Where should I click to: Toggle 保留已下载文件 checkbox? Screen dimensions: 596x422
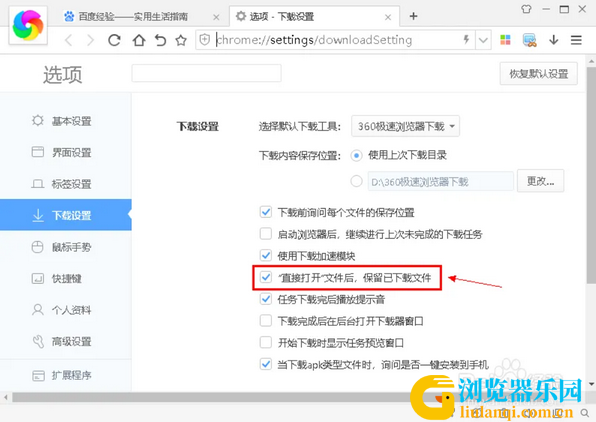tap(266, 277)
